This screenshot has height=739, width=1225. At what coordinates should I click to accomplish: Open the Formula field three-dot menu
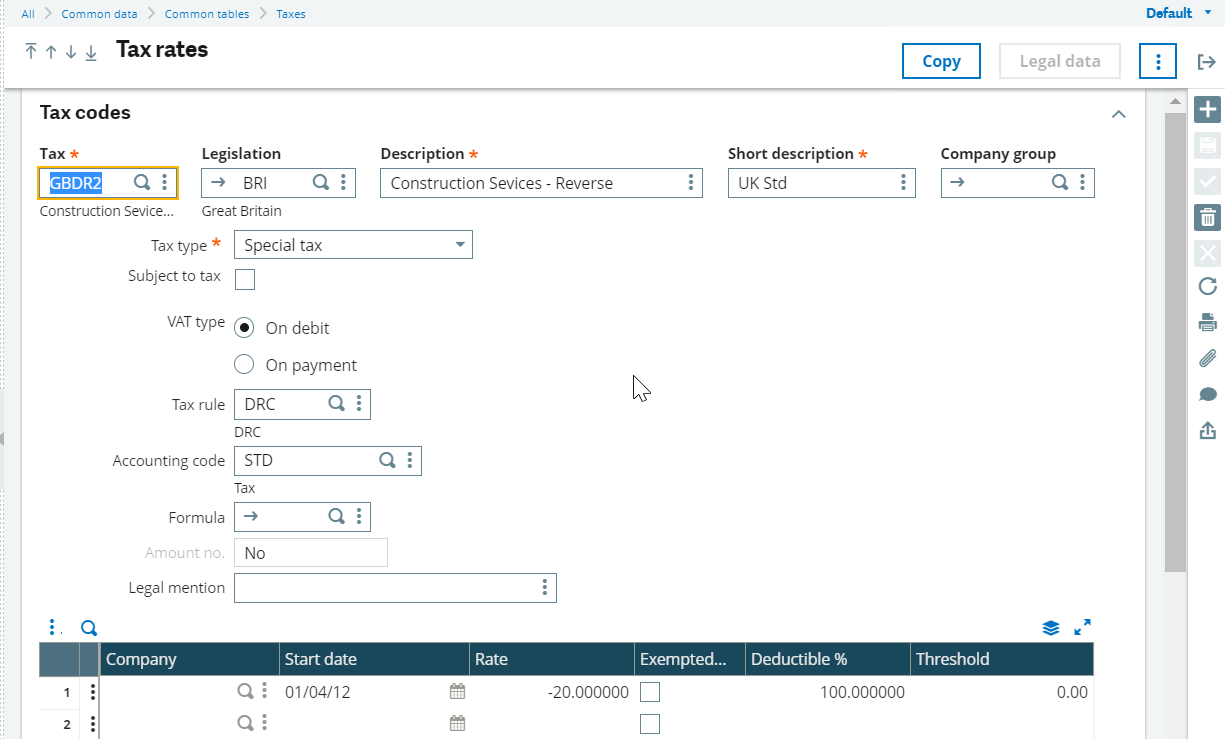(359, 516)
